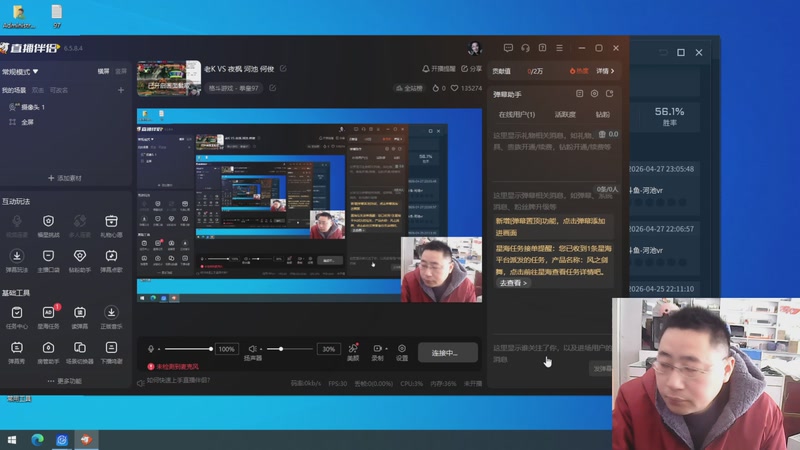Screen dimensions: 800x450
Task: Toggle 录制 recording camera icon
Action: [377, 348]
